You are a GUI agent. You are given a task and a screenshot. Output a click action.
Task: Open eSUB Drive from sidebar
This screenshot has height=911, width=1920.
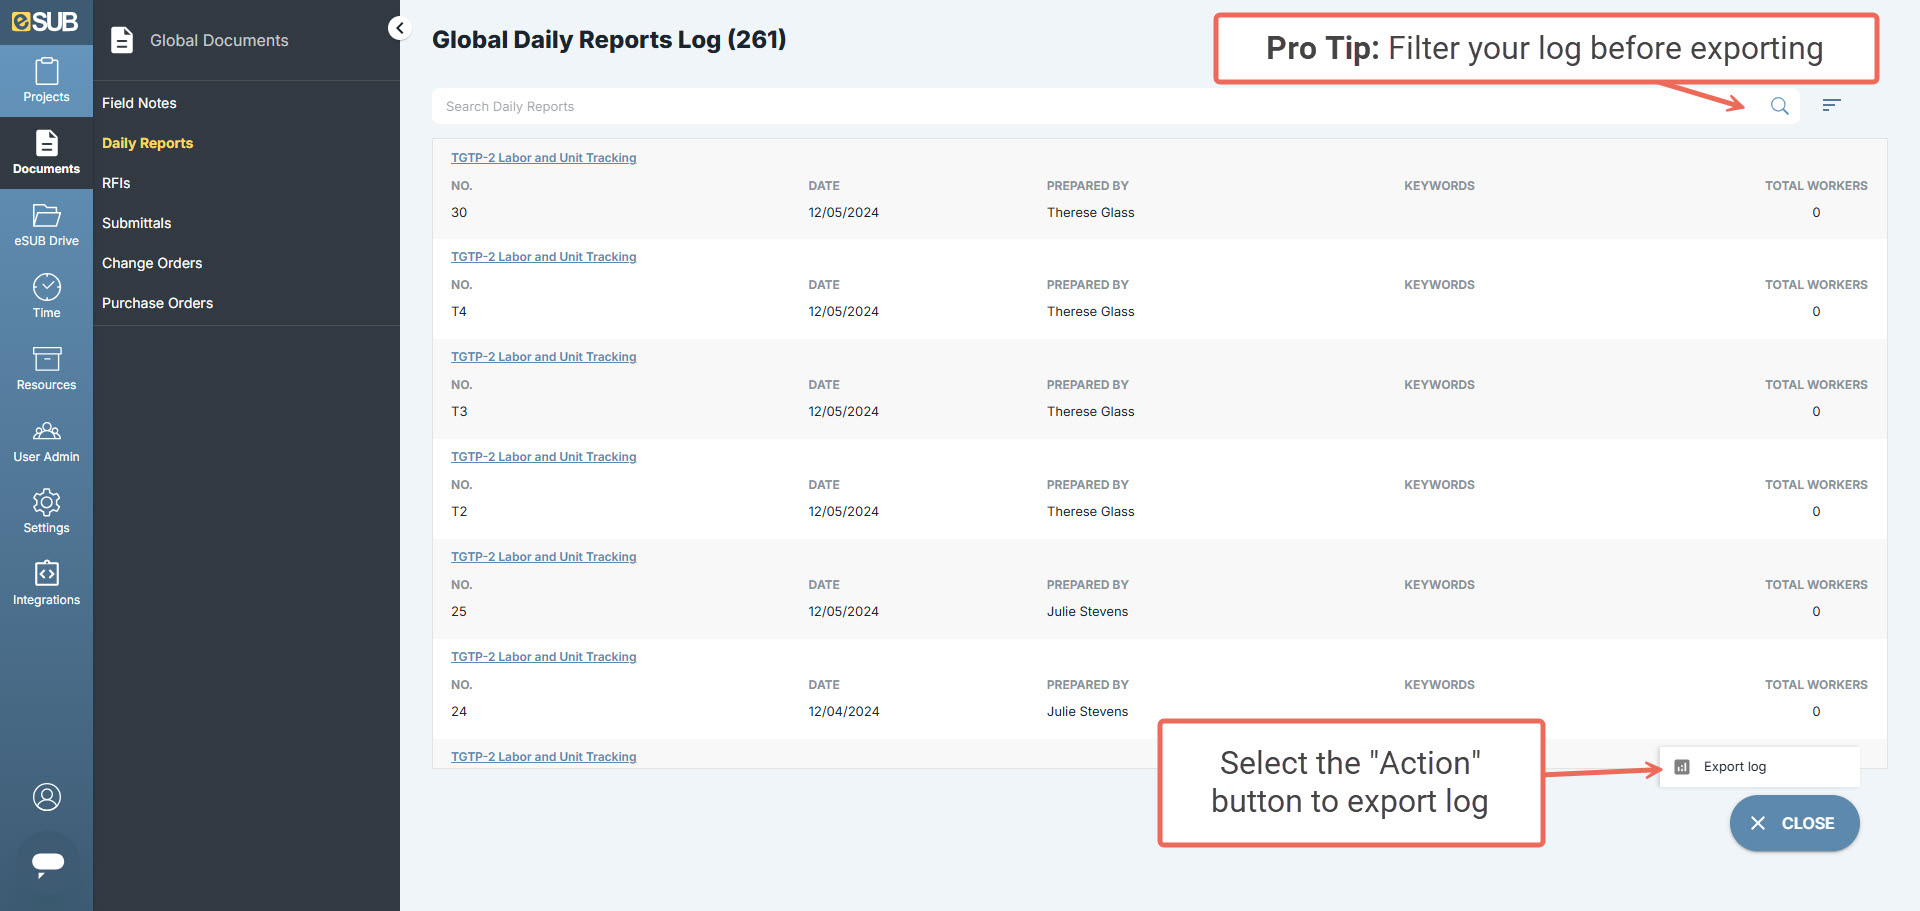(46, 225)
